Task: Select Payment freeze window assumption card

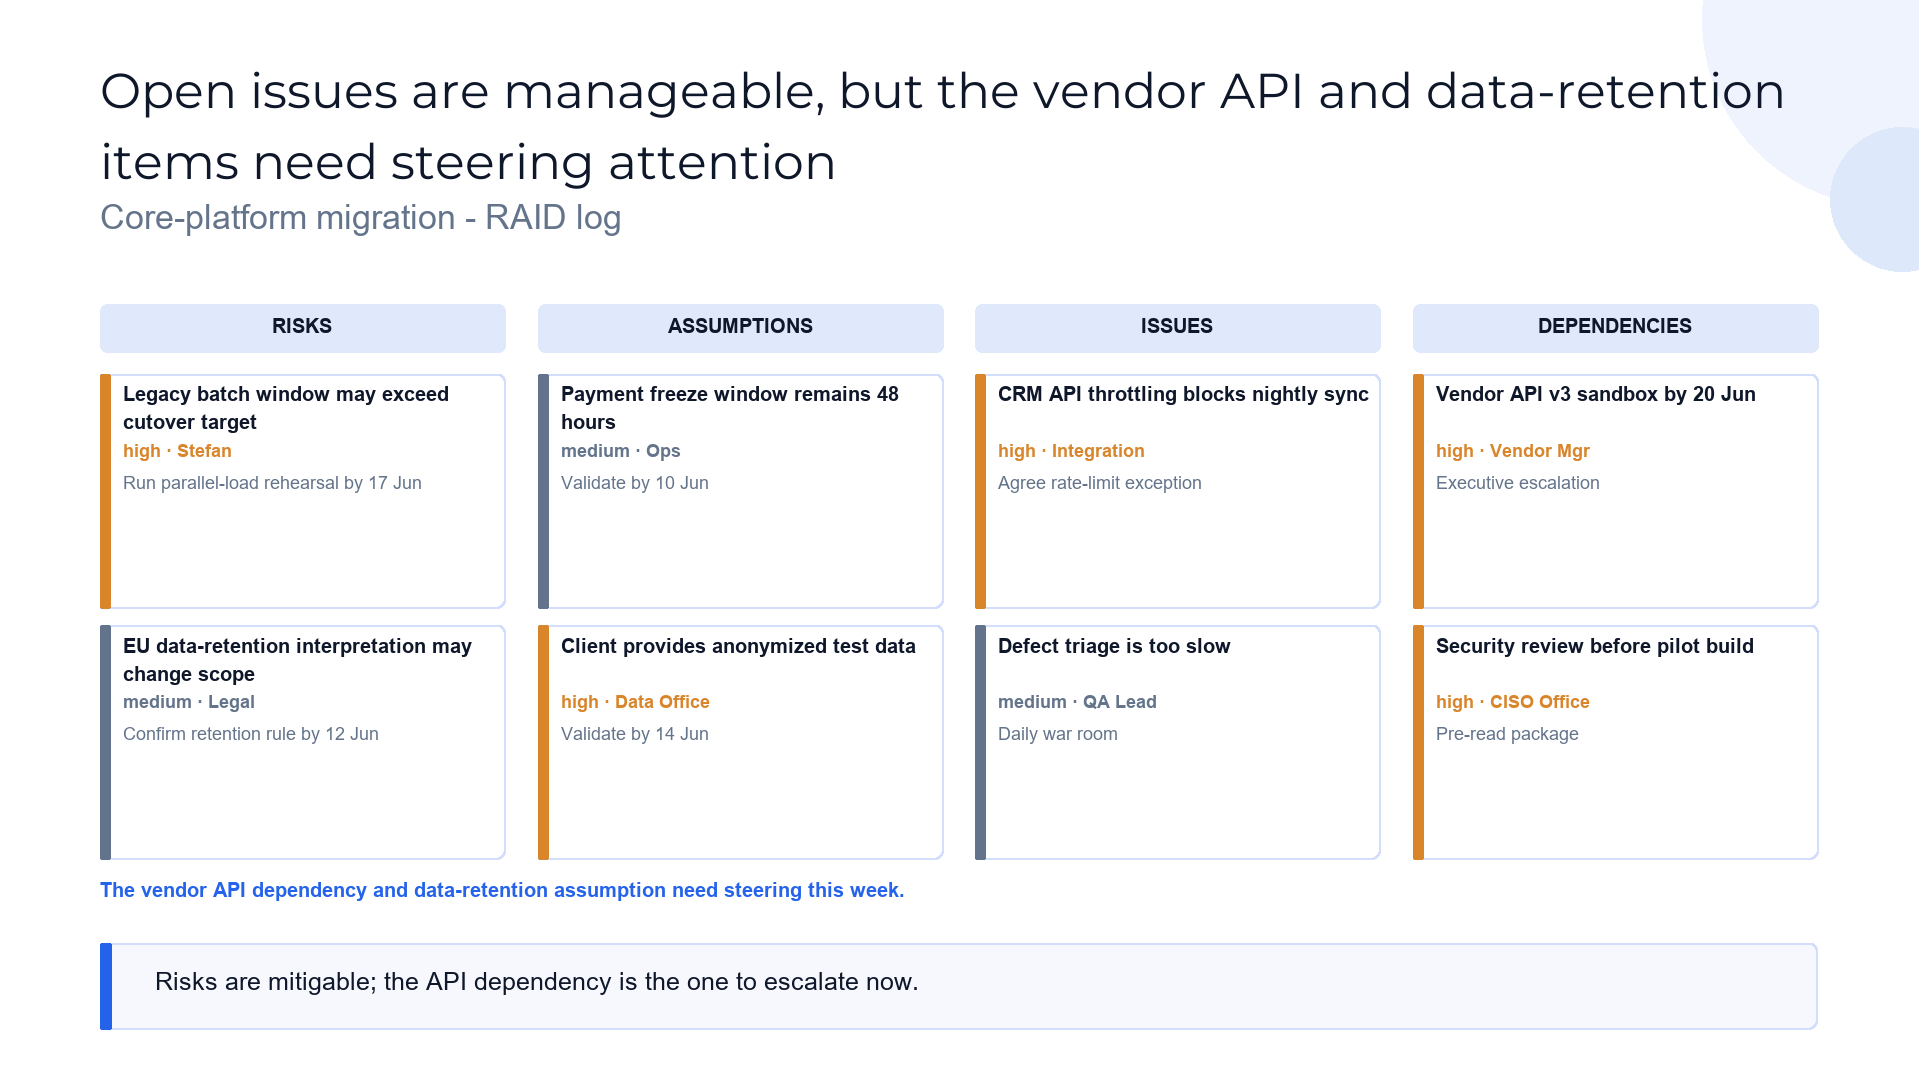Action: point(740,491)
